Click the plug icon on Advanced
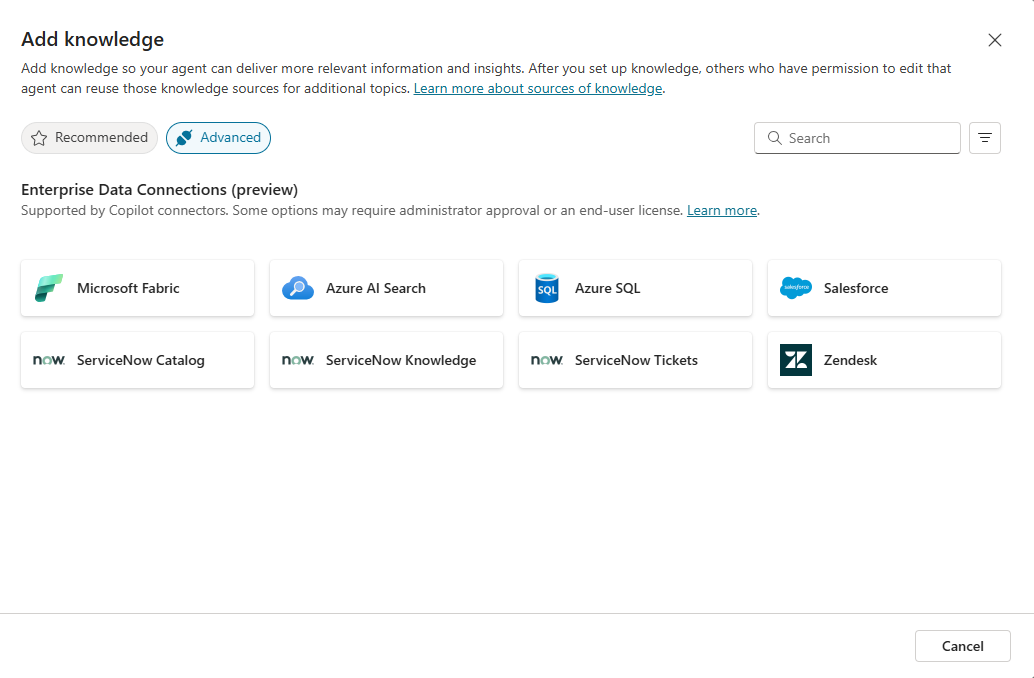This screenshot has width=1034, height=678. click(185, 138)
